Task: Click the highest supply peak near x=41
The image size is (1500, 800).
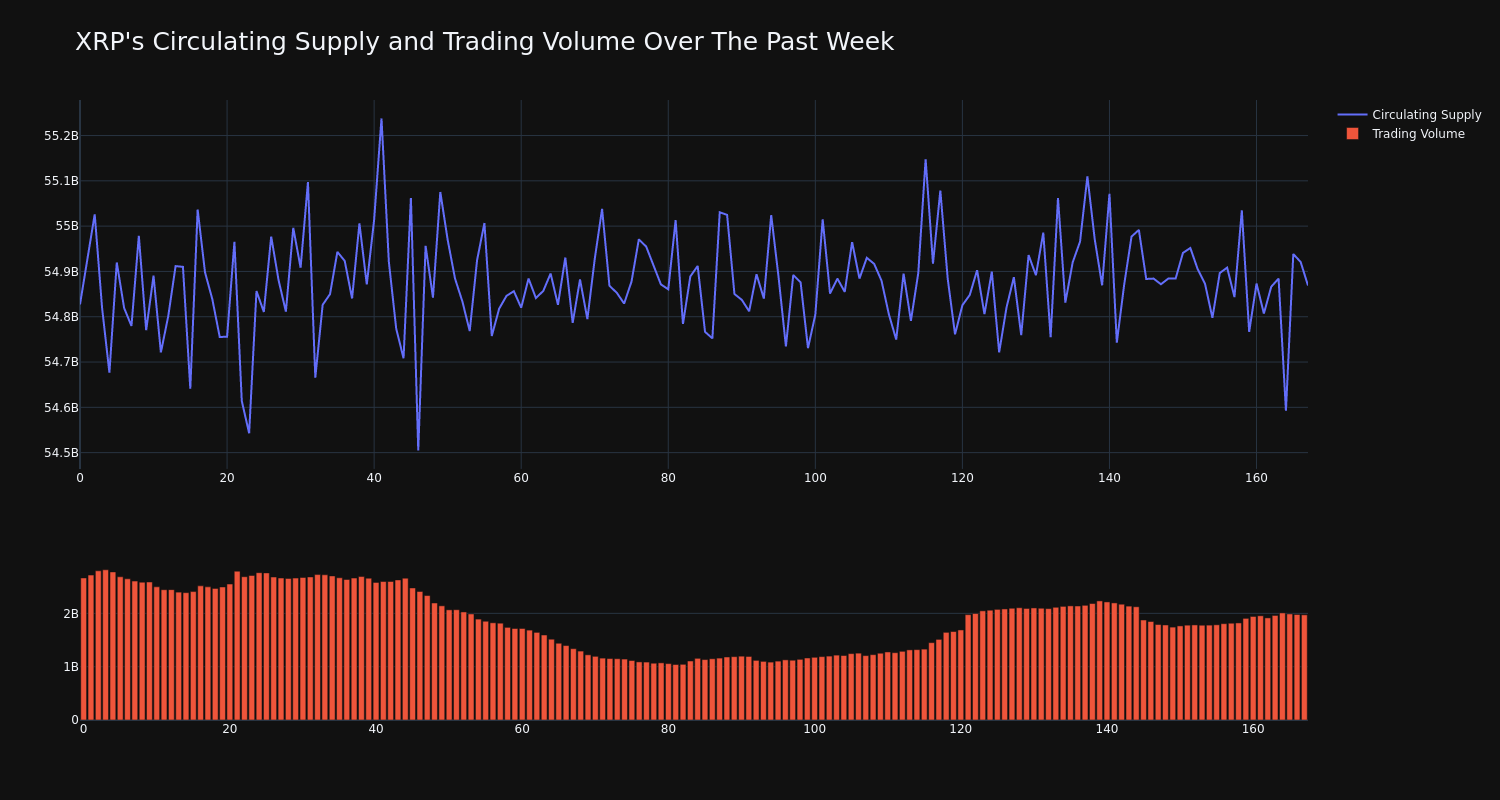Action: pos(381,119)
